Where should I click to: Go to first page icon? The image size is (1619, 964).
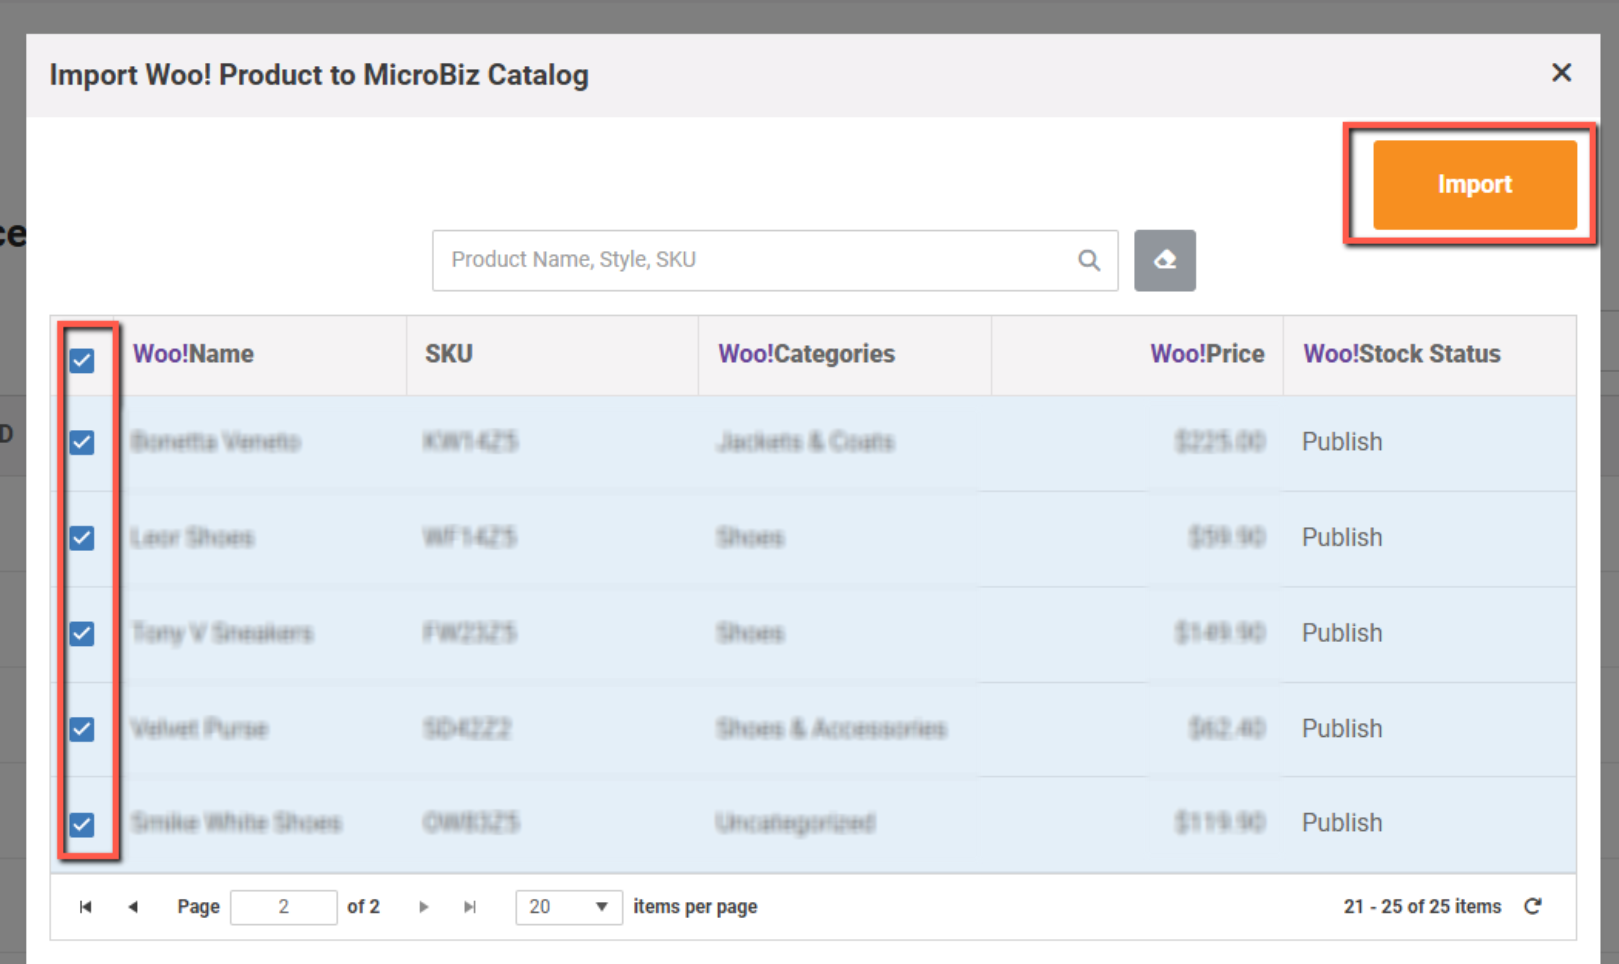(x=86, y=907)
